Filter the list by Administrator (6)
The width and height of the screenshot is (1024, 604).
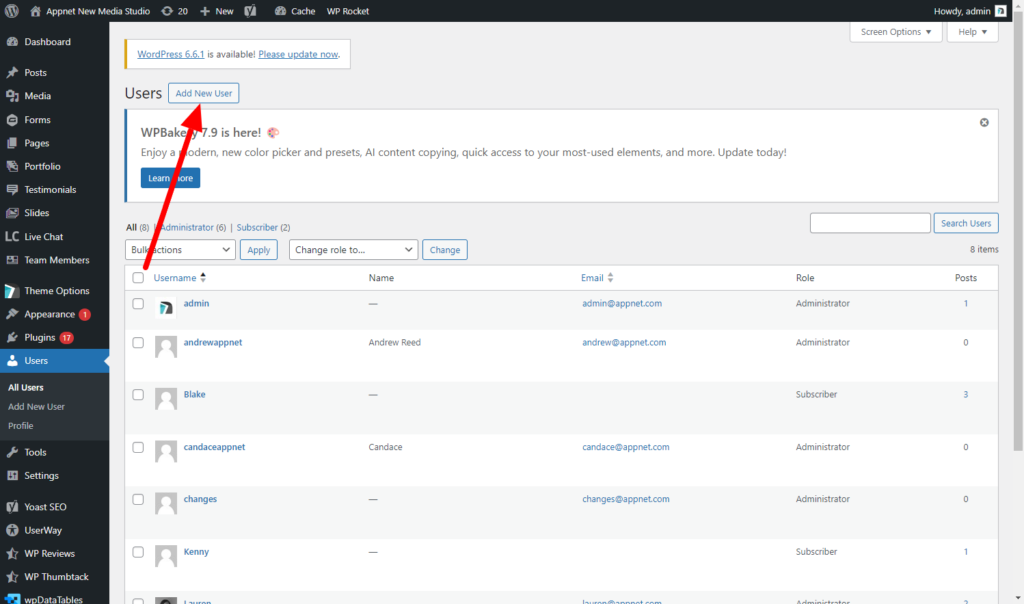pos(193,227)
